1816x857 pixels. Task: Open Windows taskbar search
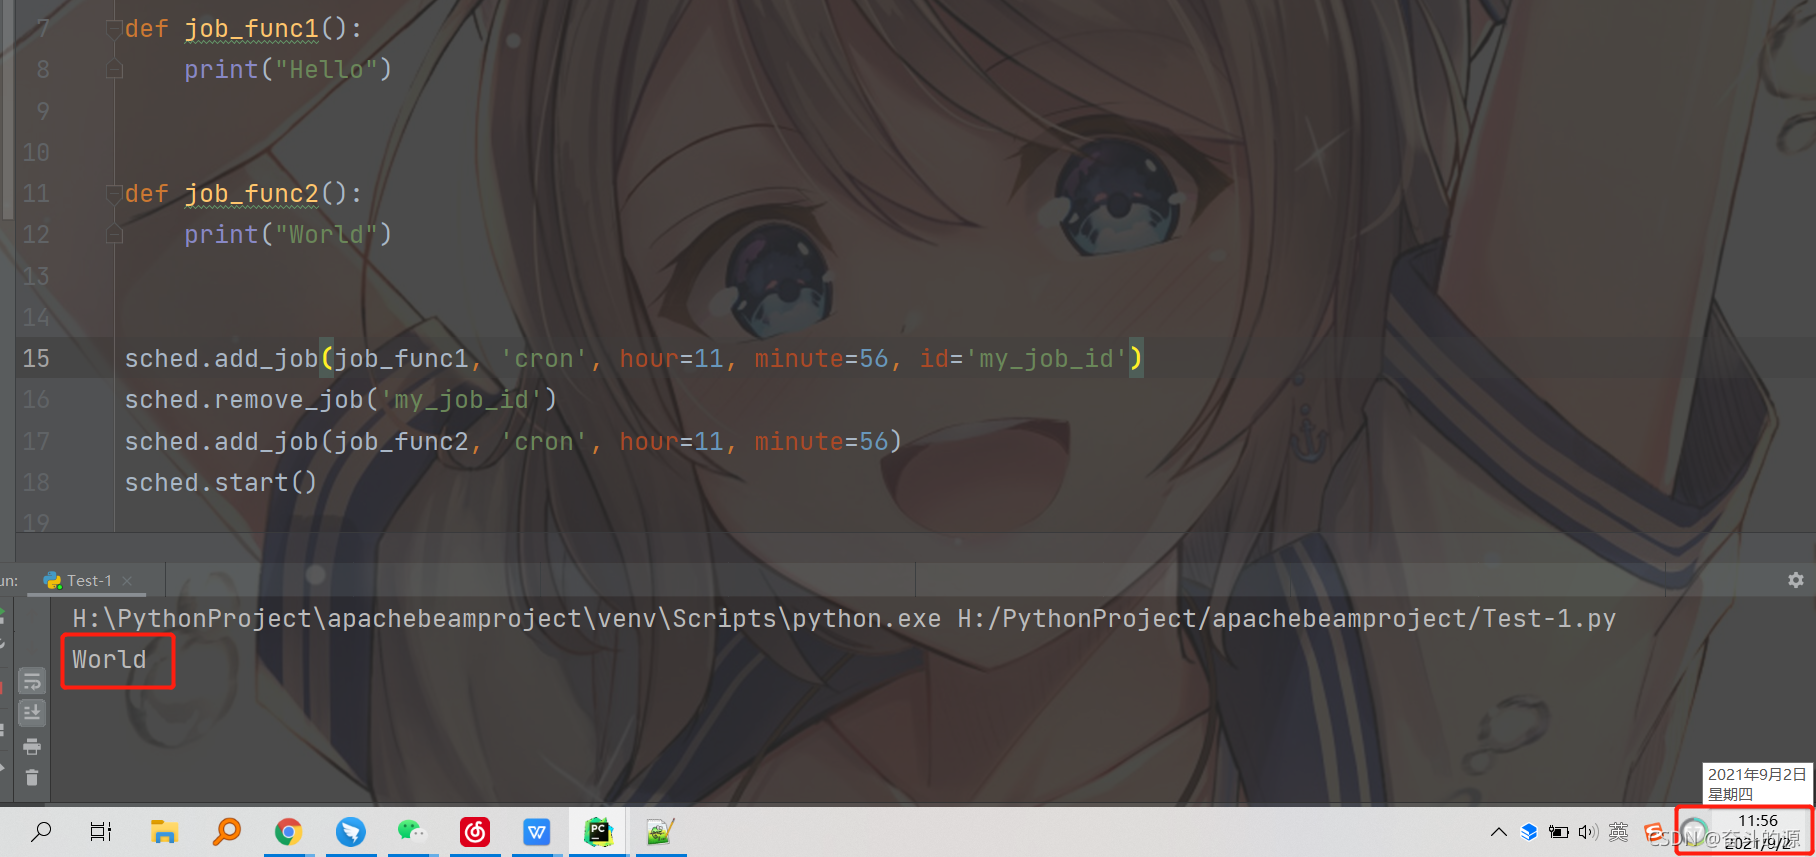(41, 831)
